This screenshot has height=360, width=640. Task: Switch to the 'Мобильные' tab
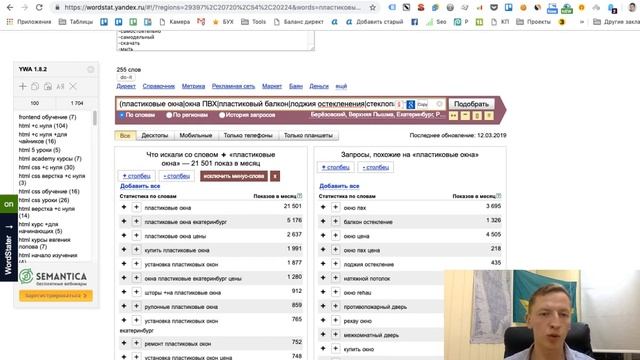(x=196, y=136)
